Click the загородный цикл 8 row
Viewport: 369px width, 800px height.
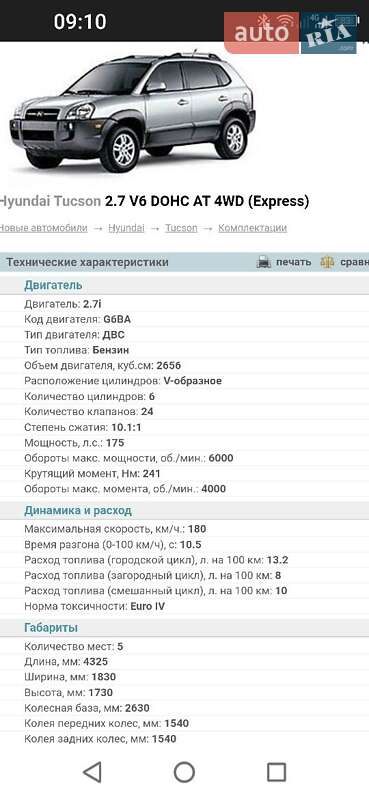click(x=184, y=576)
